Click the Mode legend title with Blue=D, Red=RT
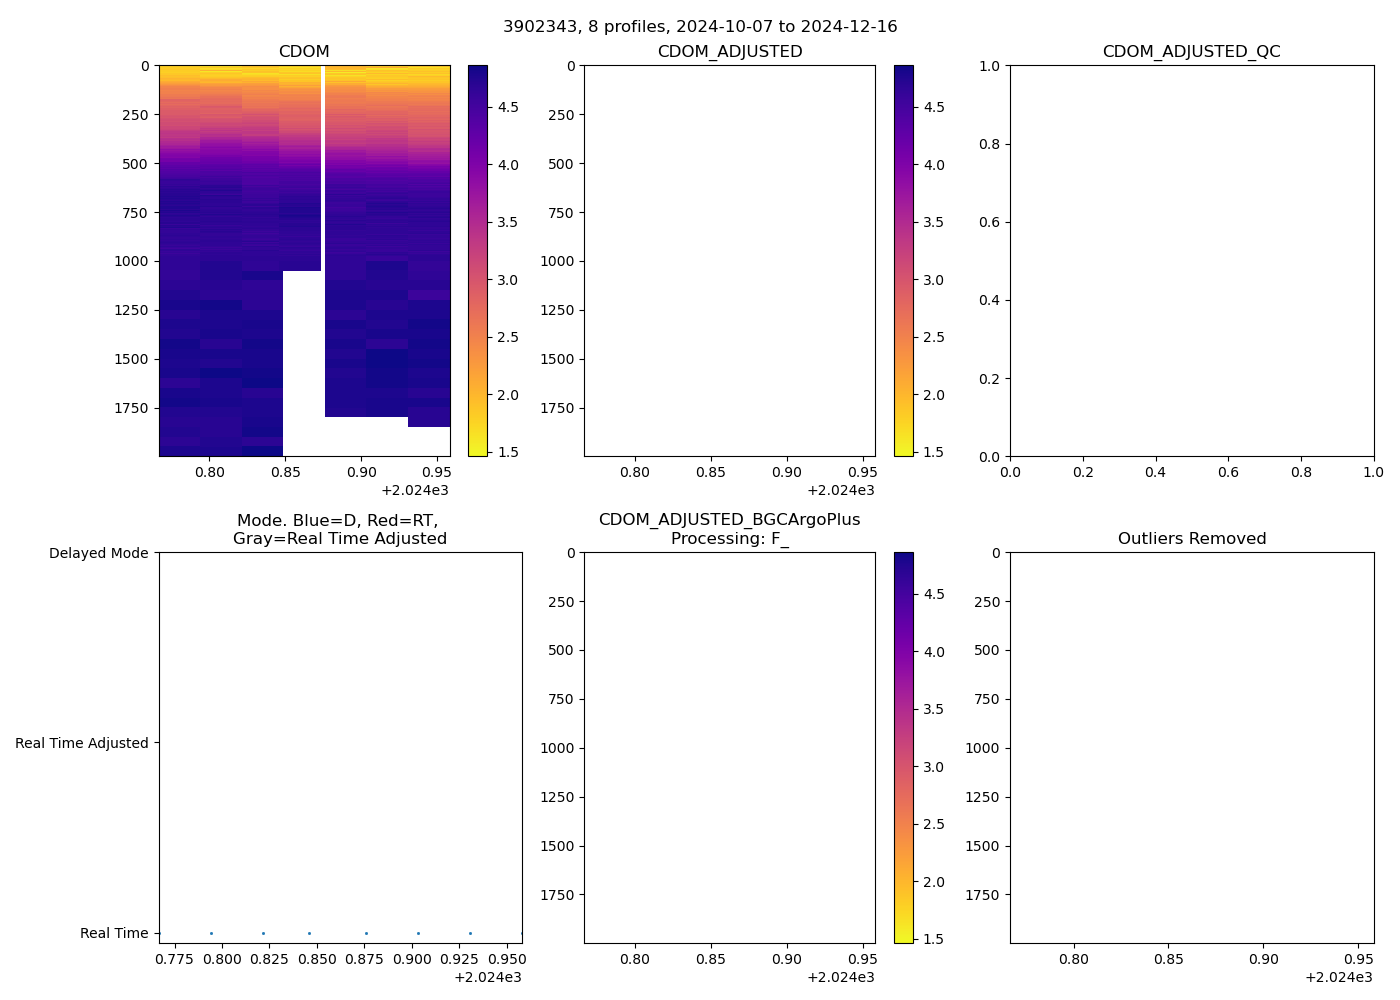 click(x=339, y=529)
